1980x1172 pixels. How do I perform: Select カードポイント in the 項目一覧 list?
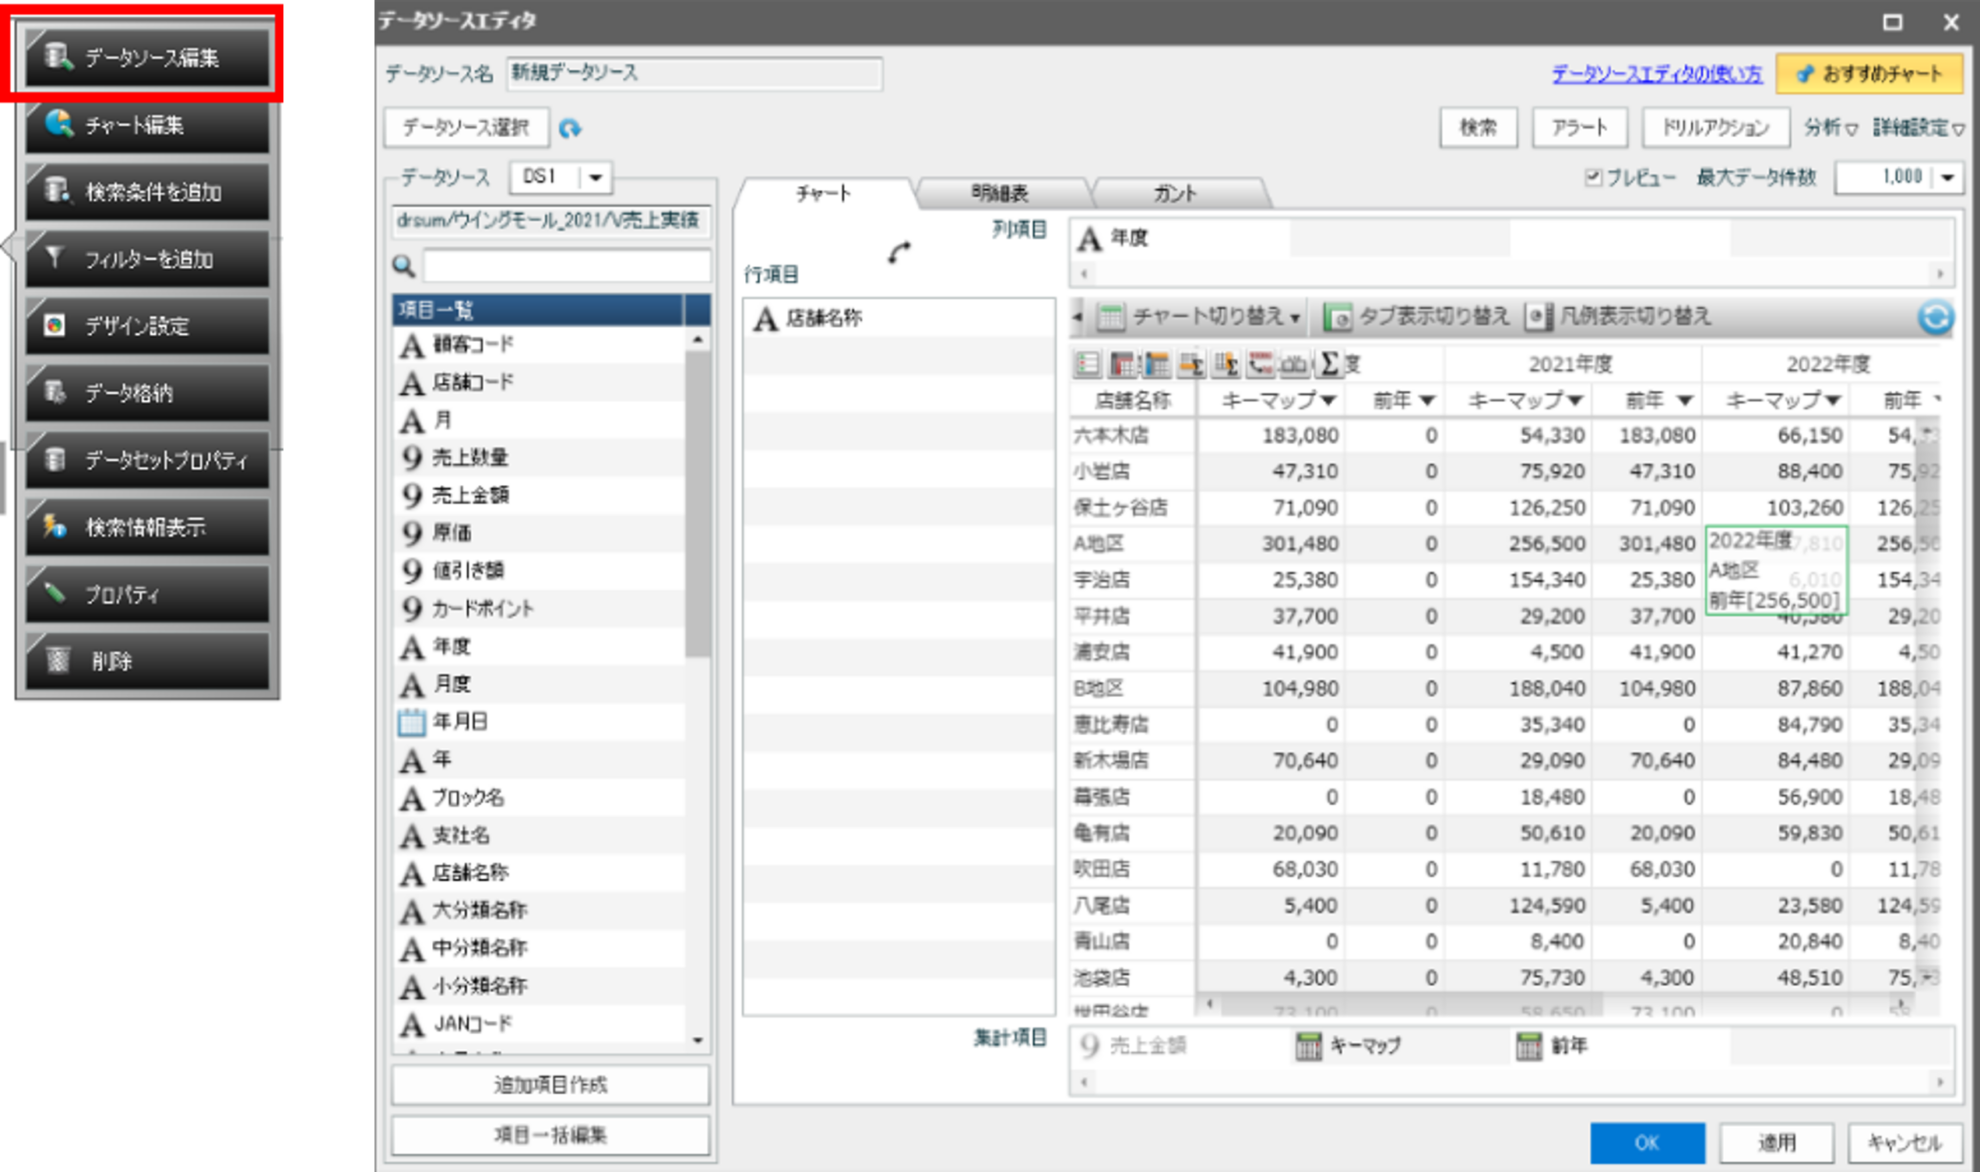(540, 609)
